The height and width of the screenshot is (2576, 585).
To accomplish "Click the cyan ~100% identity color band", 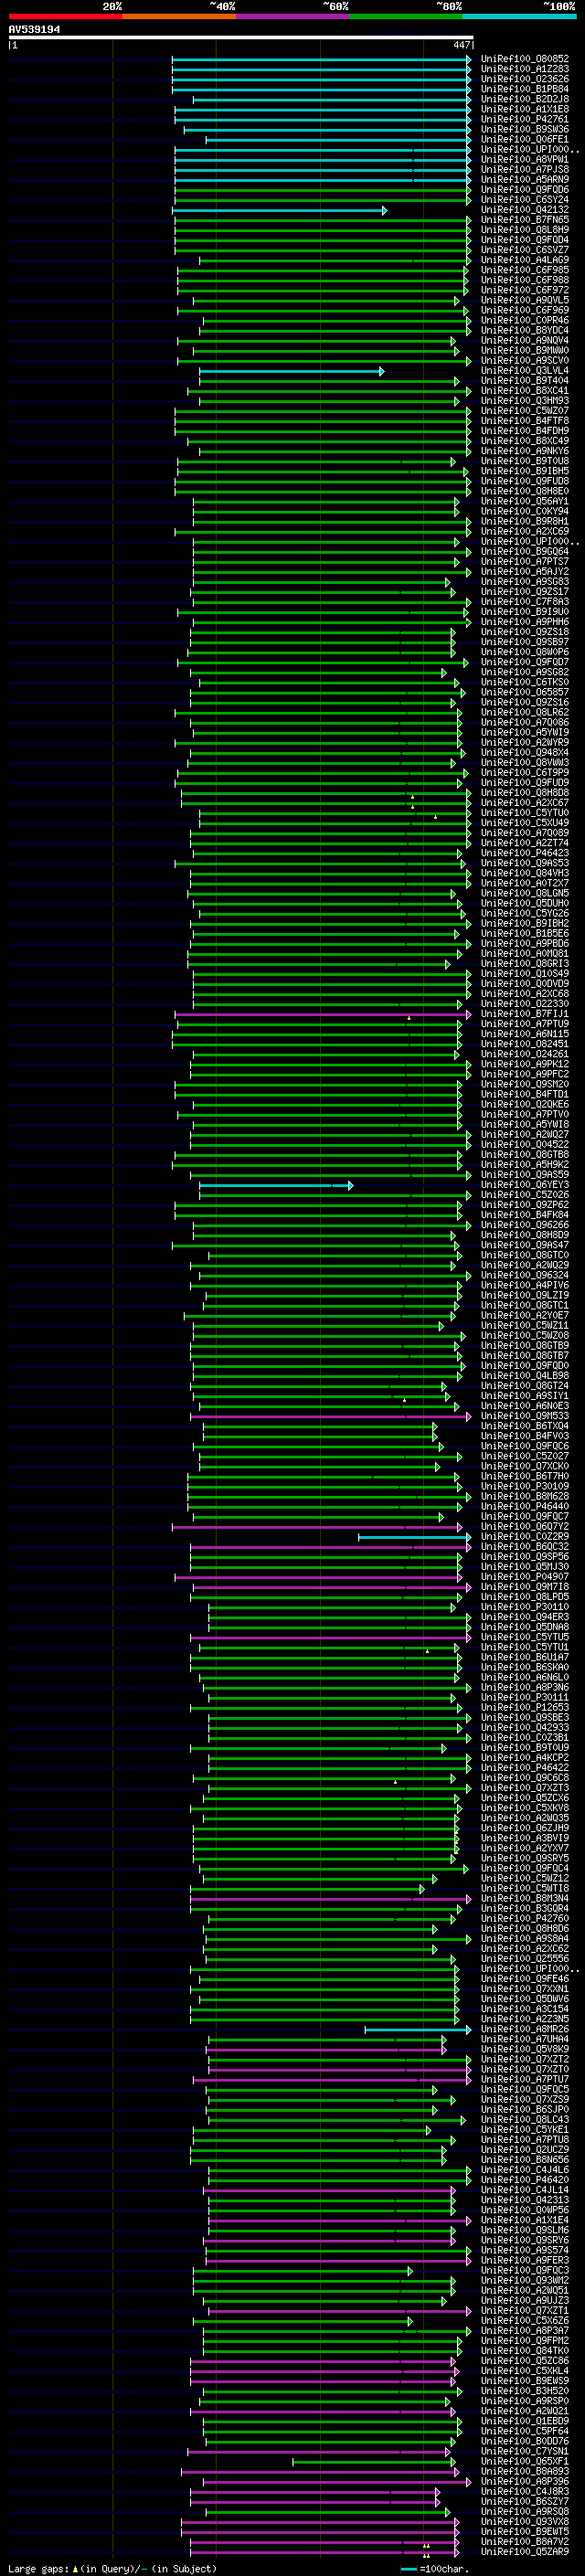I will 519,16.
